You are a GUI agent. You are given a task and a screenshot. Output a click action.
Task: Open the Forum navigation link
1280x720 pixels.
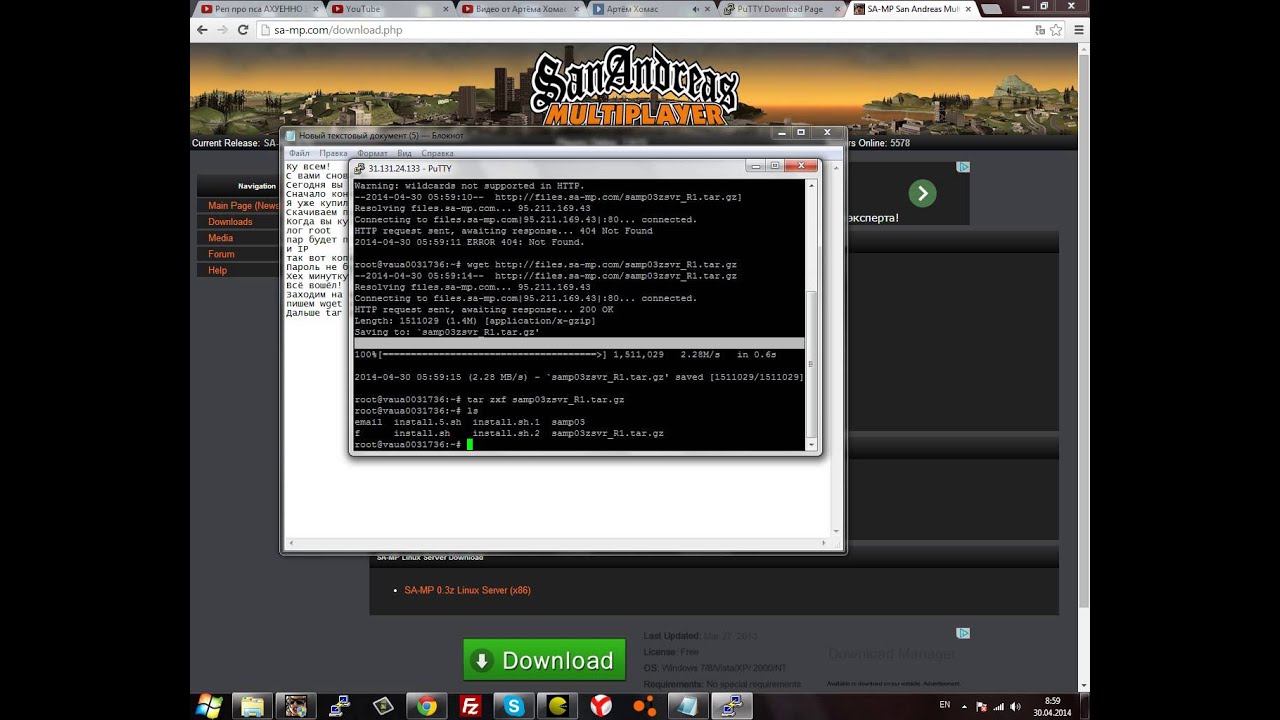[x=221, y=254]
